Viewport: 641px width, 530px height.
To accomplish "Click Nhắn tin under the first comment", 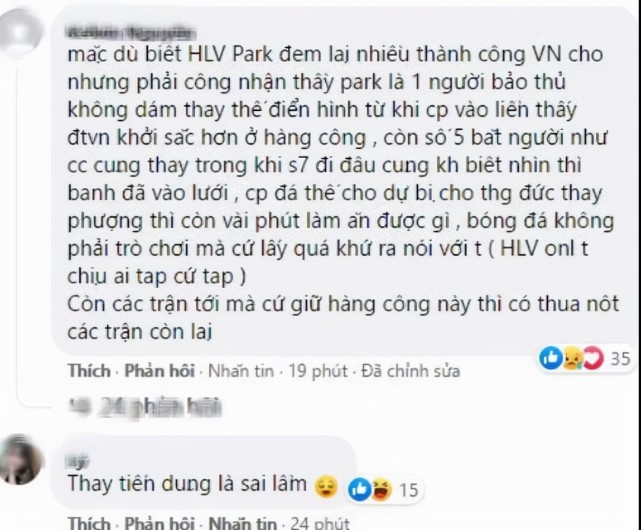I will click(x=241, y=371).
